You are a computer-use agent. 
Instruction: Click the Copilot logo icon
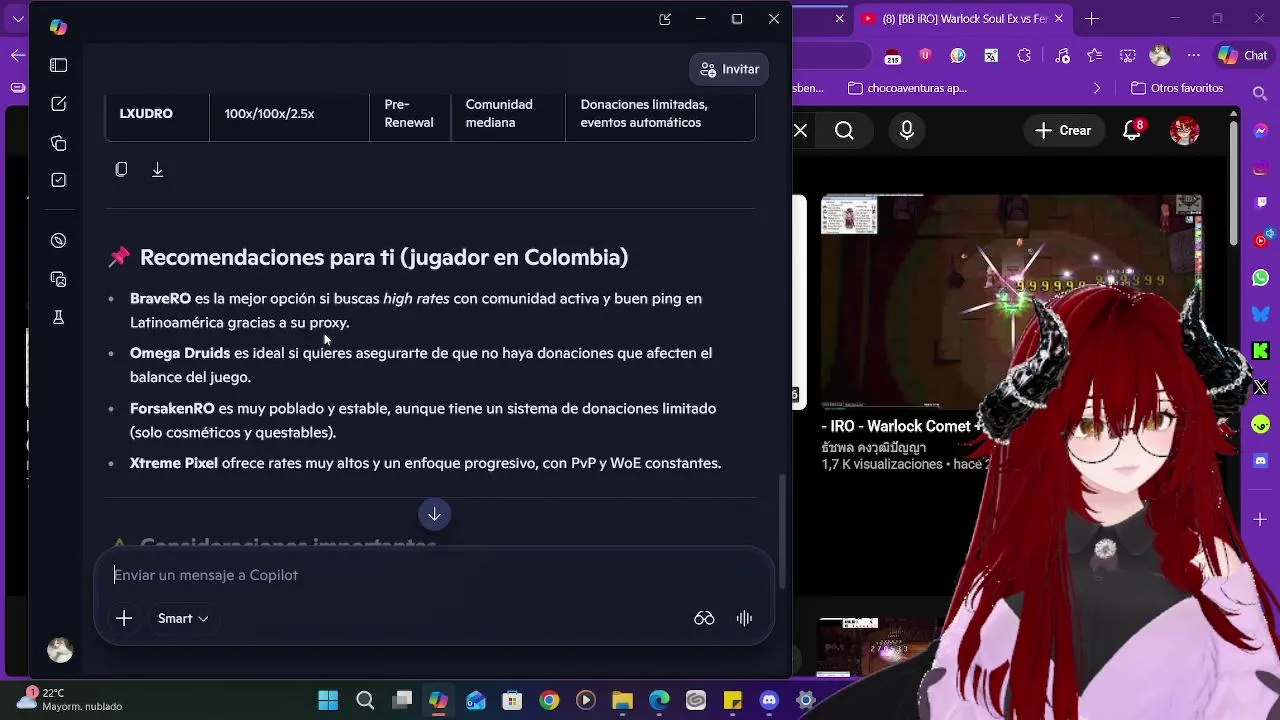58,27
